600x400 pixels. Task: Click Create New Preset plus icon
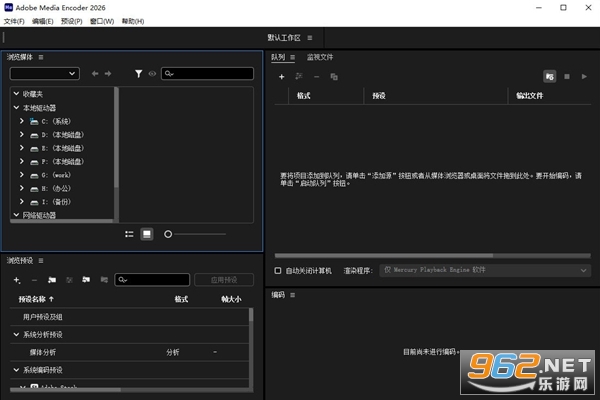click(x=17, y=280)
